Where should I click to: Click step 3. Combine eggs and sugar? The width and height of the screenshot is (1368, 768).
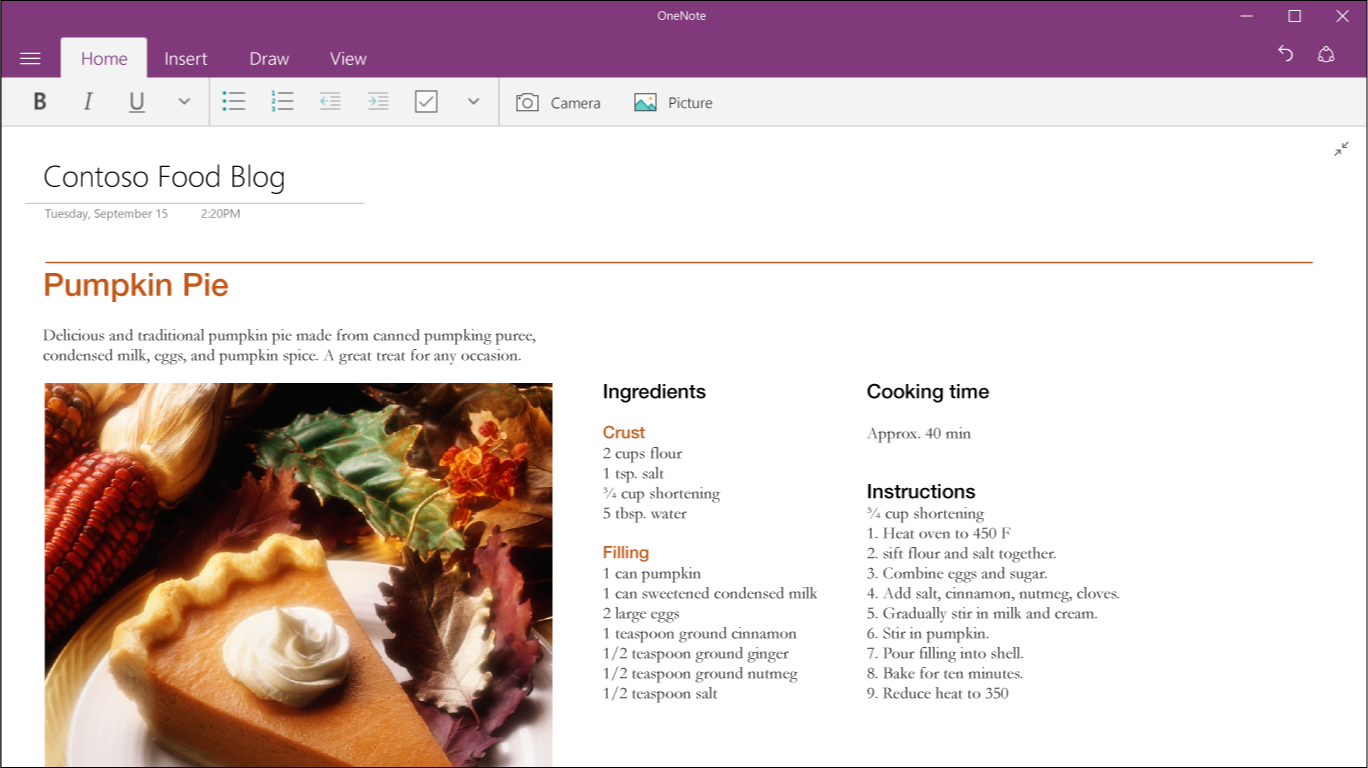(957, 574)
